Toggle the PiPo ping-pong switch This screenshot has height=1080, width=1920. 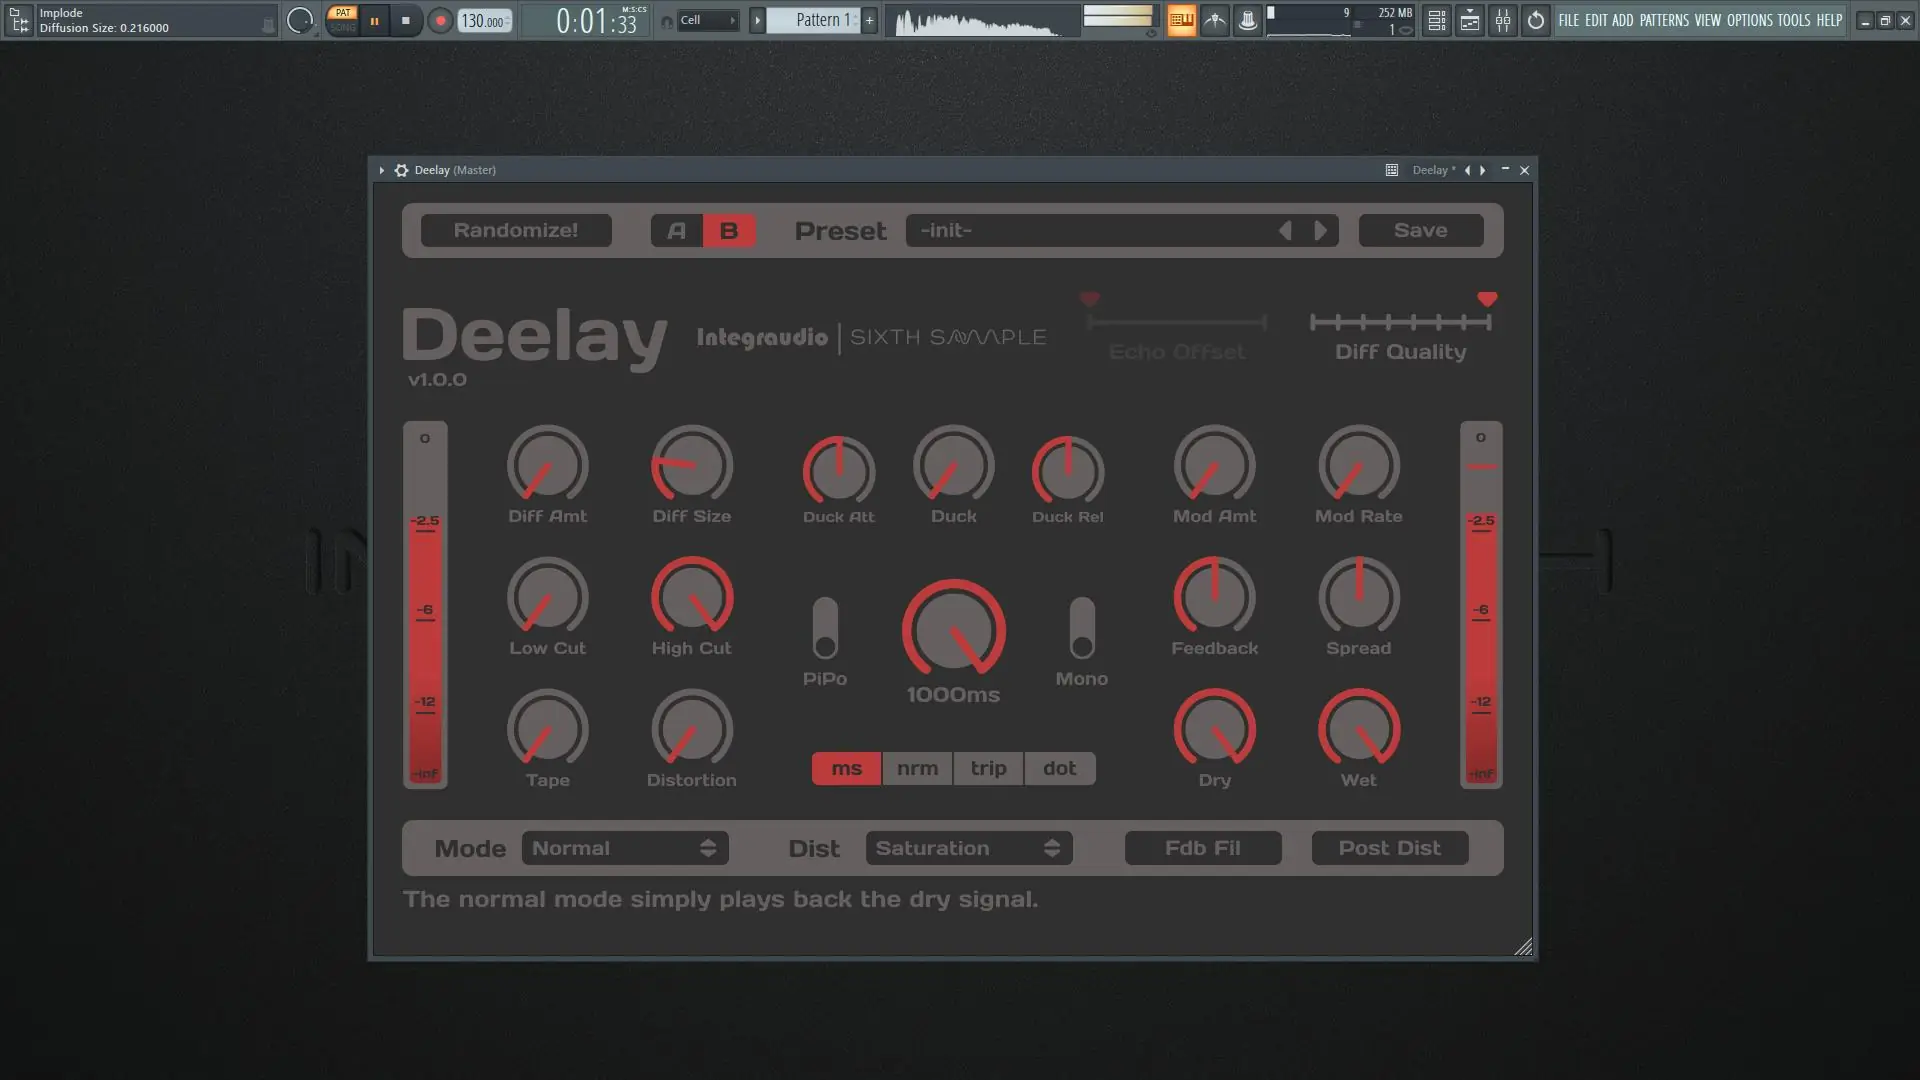[x=825, y=629]
